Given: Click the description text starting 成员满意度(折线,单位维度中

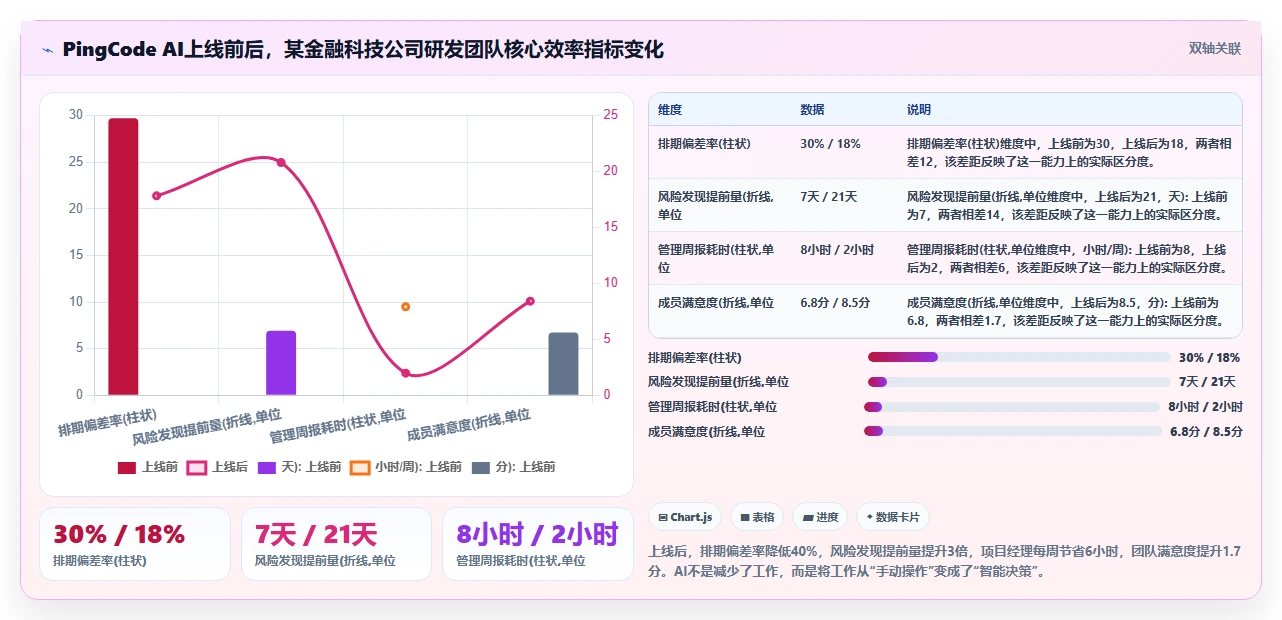Looking at the screenshot, I should (x=1067, y=312).
